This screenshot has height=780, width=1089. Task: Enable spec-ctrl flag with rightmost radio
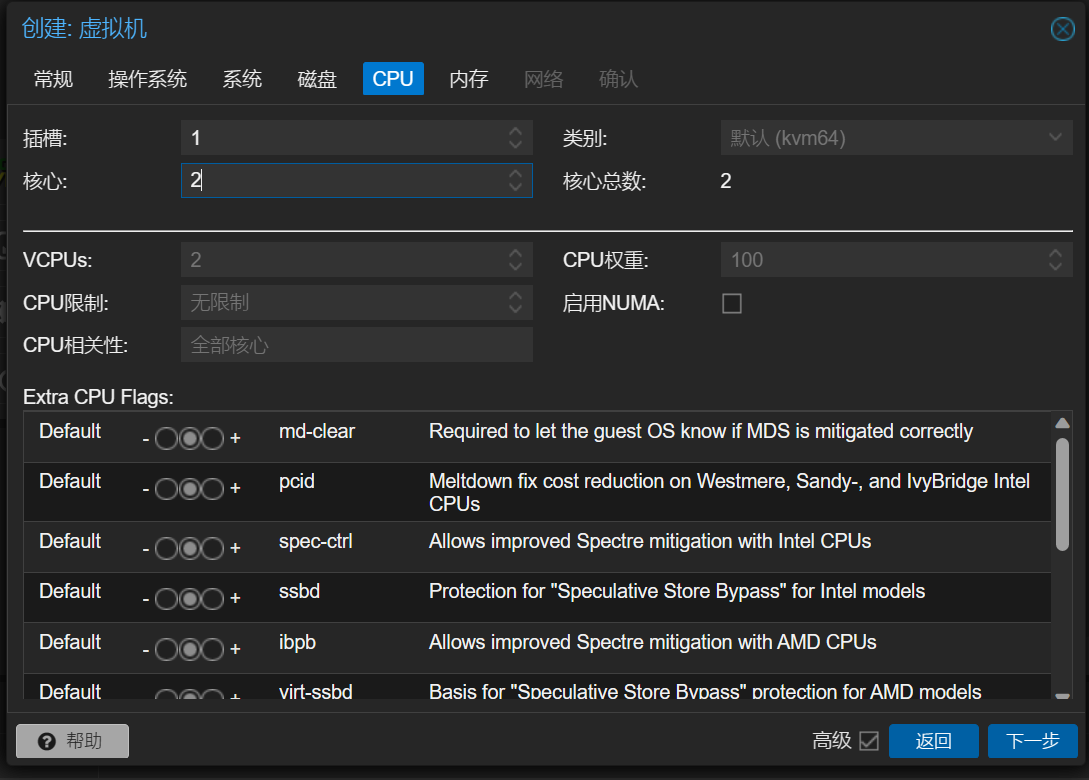(x=212, y=548)
